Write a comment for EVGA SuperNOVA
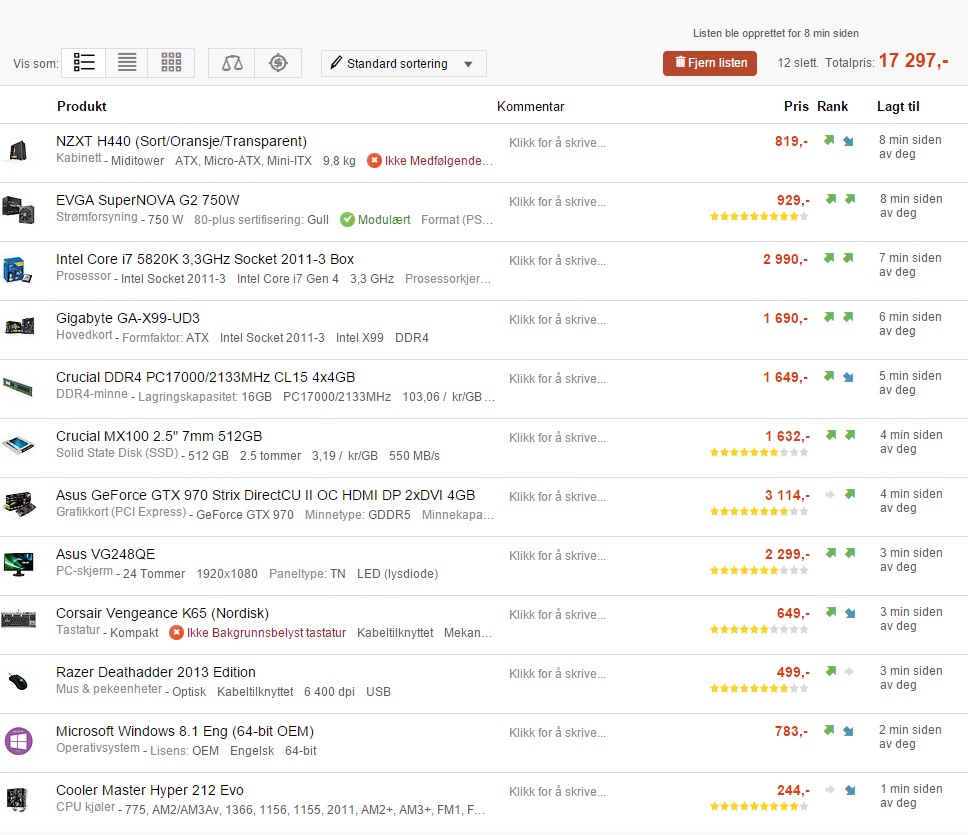 tap(557, 202)
